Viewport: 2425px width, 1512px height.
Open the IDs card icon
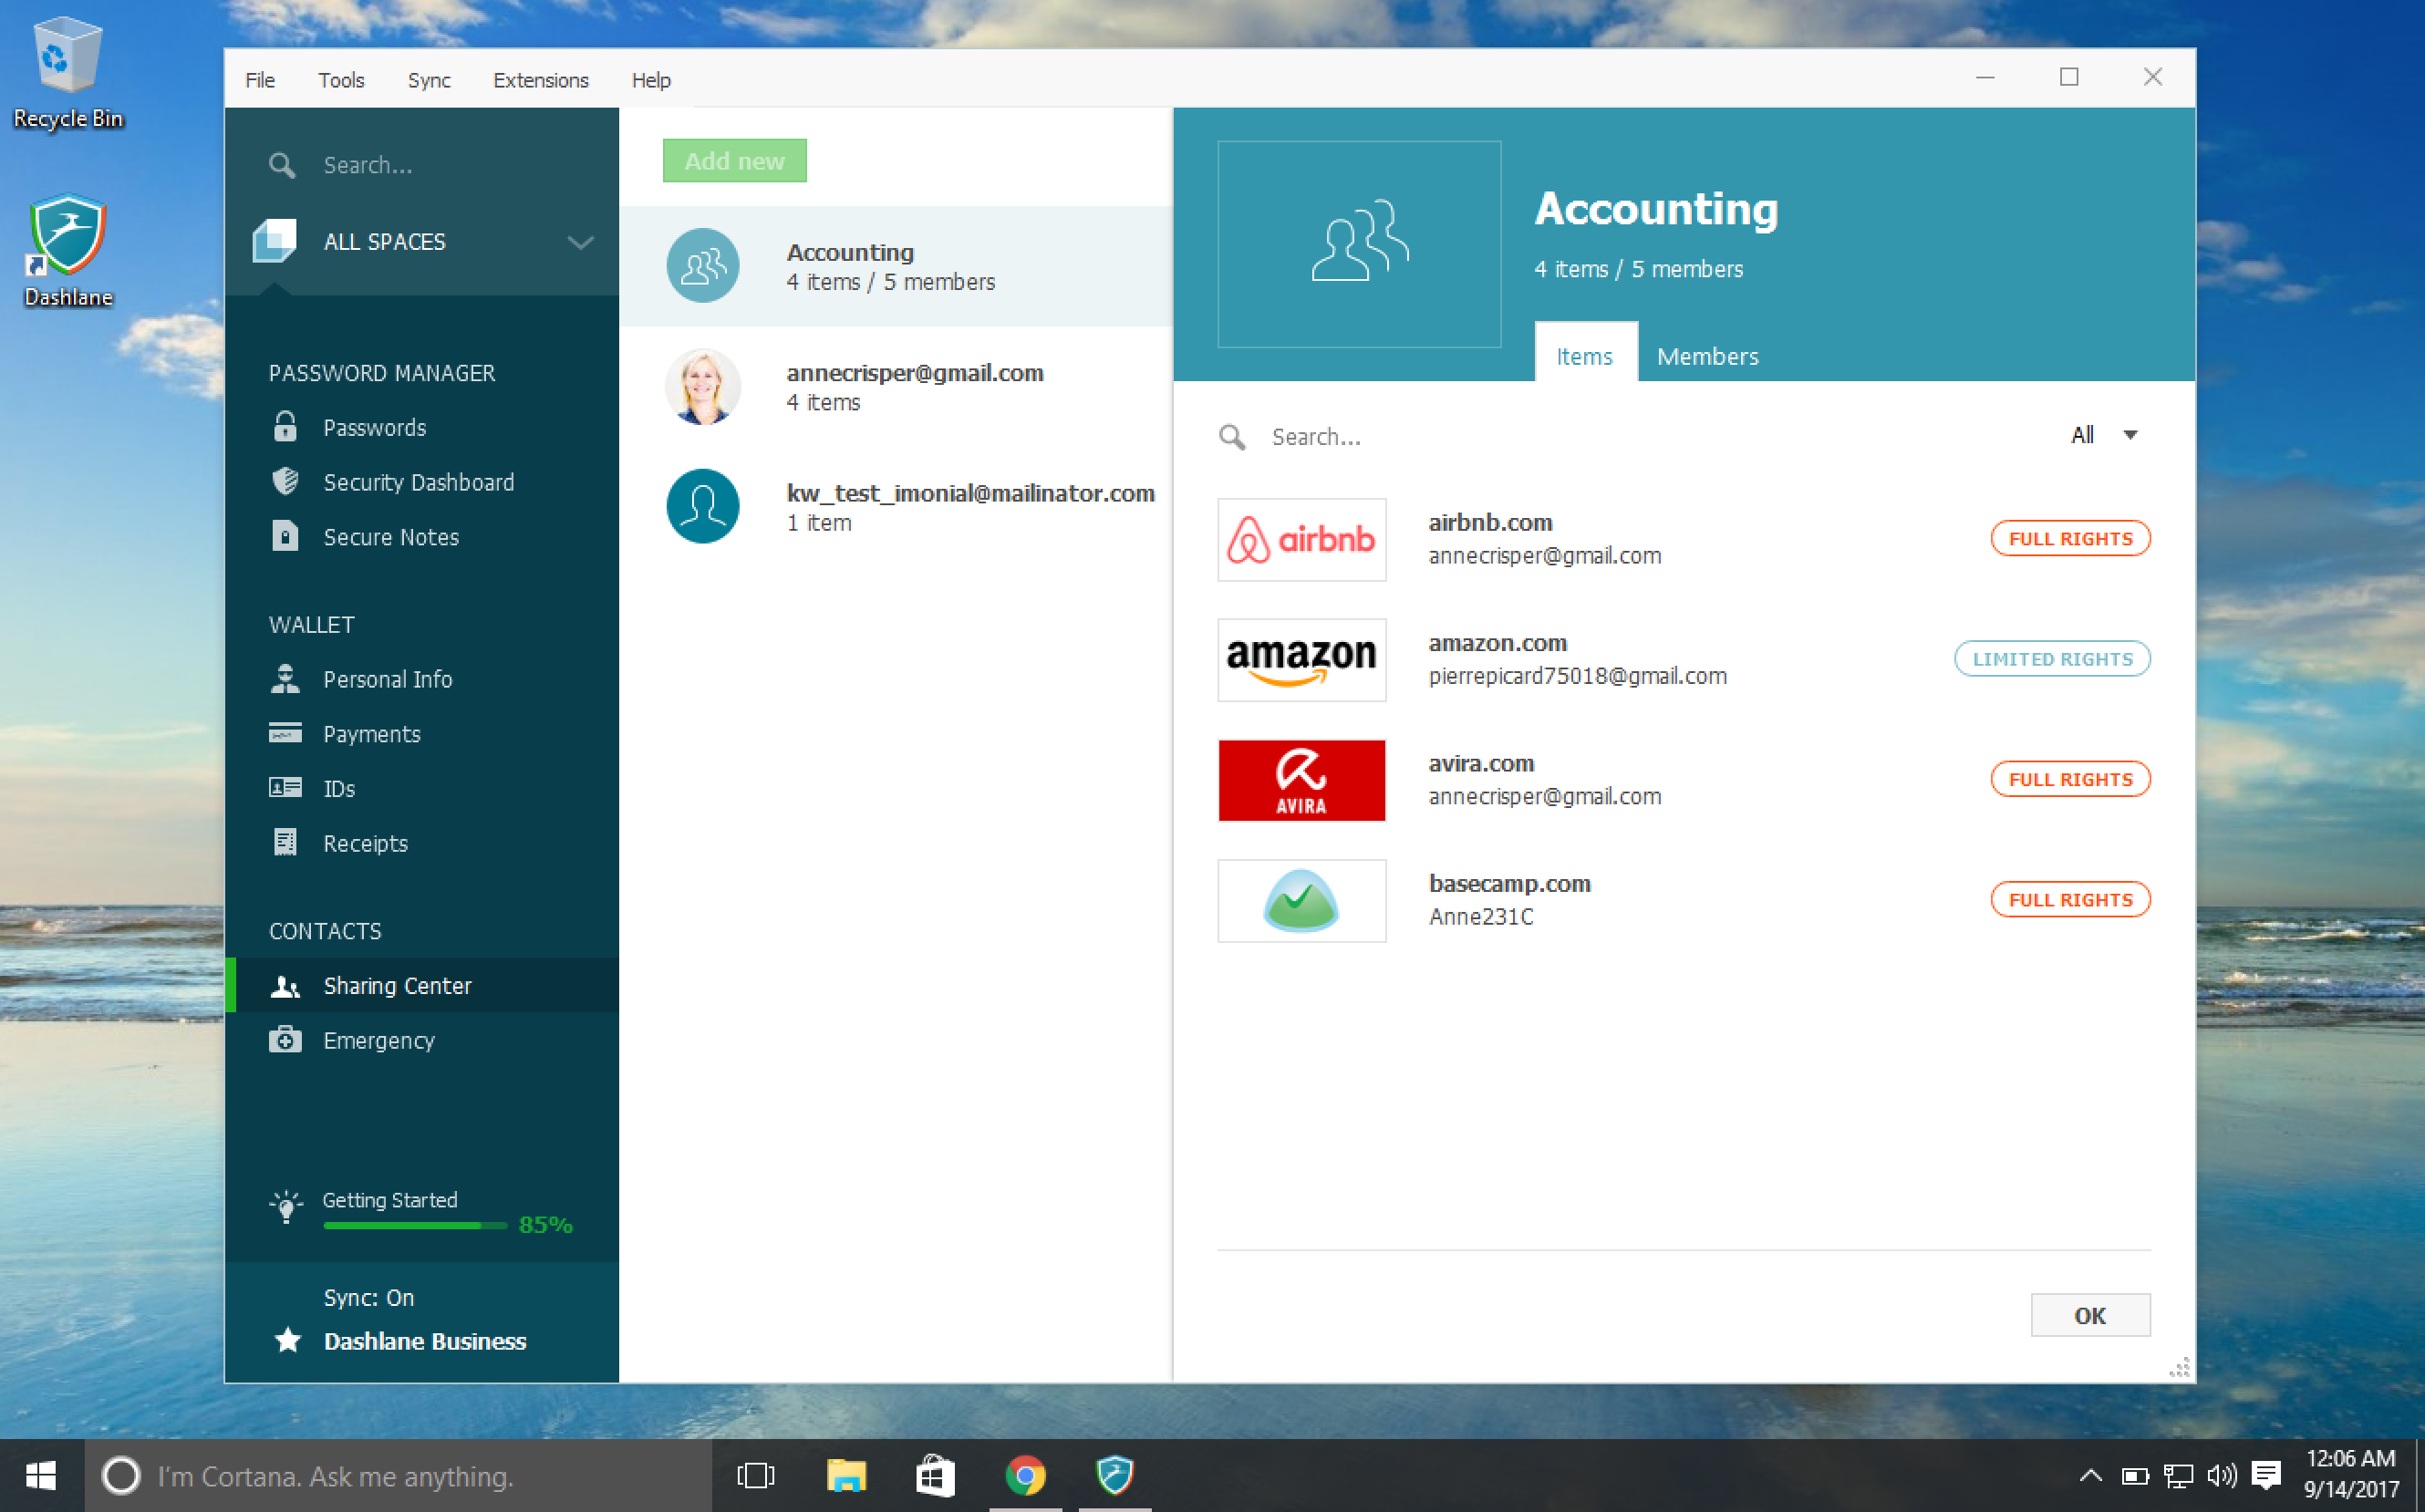click(285, 788)
